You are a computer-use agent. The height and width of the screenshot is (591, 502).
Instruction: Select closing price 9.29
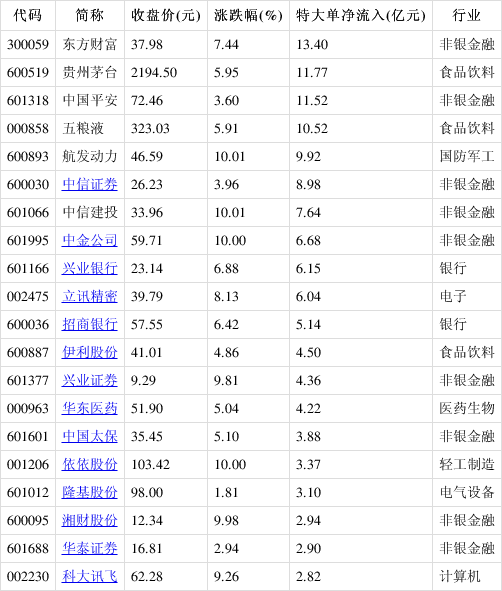[x=143, y=380]
